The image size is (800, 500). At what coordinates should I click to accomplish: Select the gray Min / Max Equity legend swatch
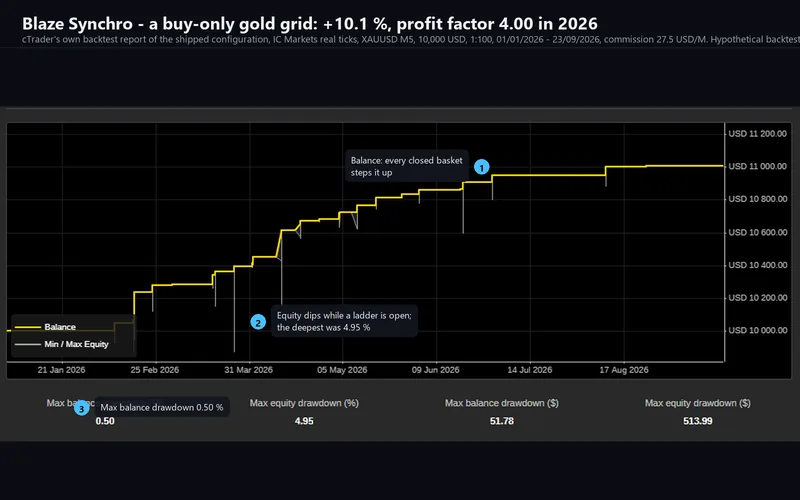[x=28, y=344]
